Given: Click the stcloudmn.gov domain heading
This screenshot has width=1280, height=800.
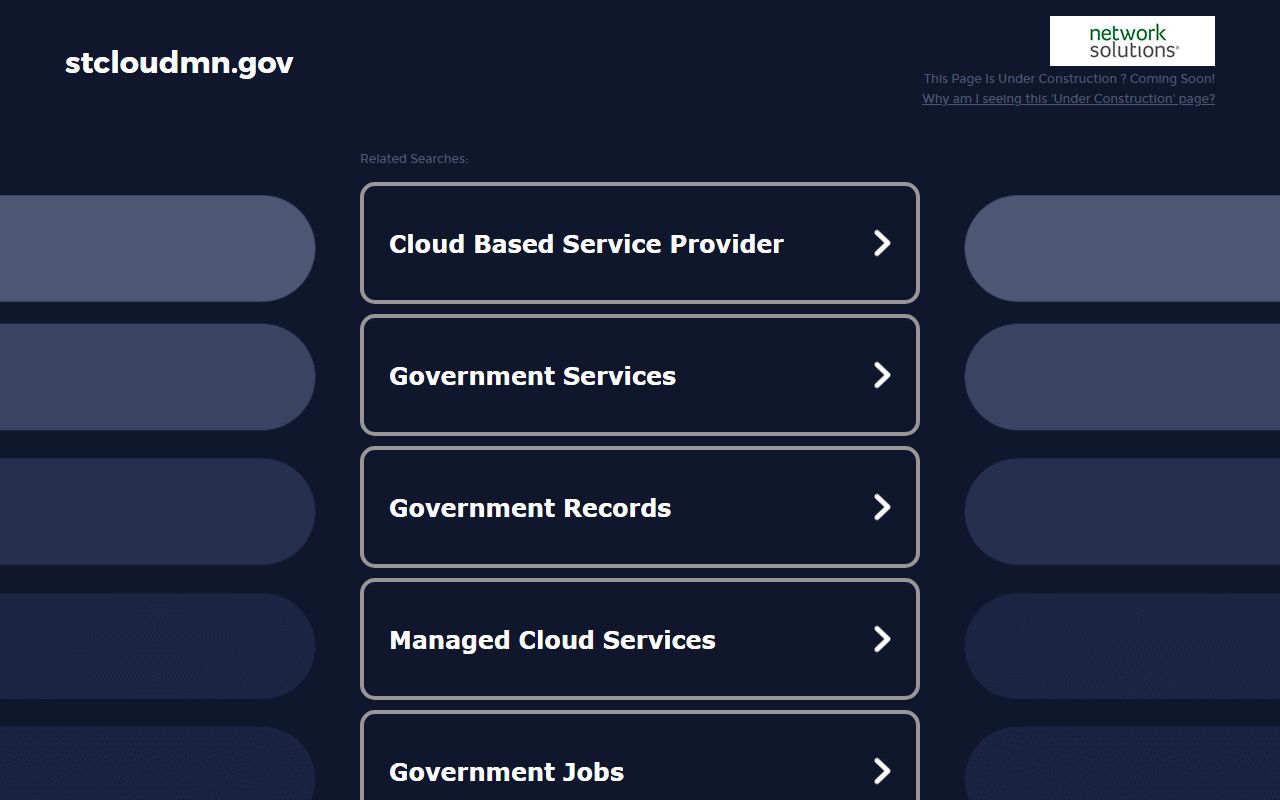Looking at the screenshot, I should pos(179,63).
